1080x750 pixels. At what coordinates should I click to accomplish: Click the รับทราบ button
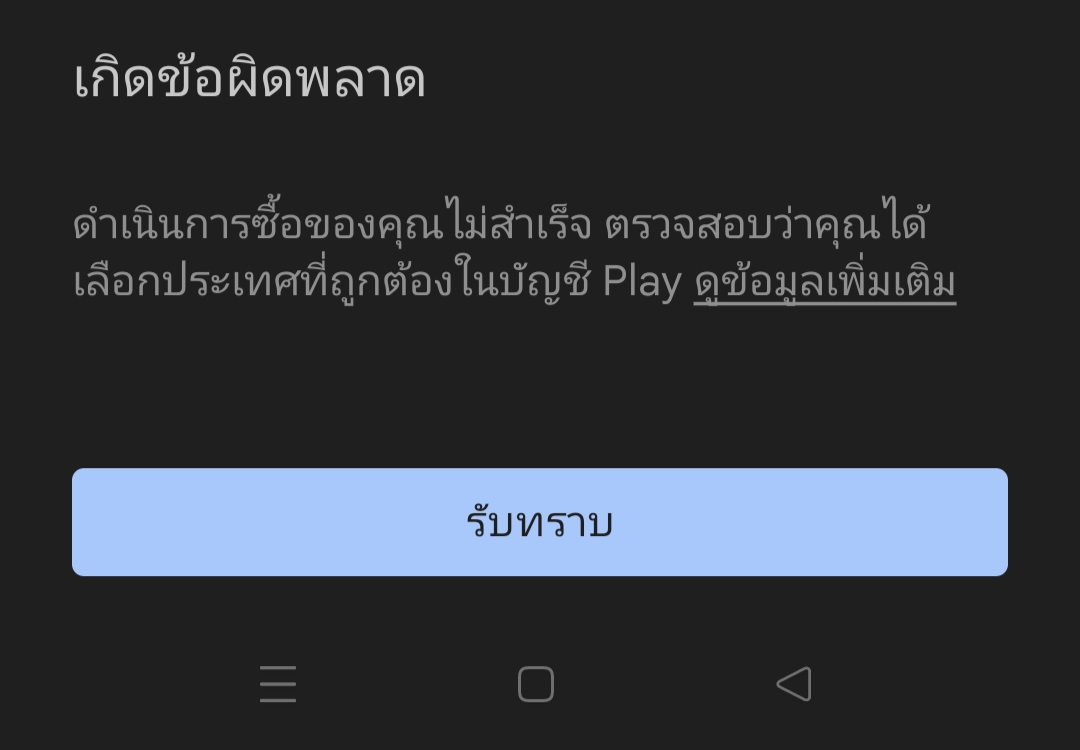click(x=540, y=522)
